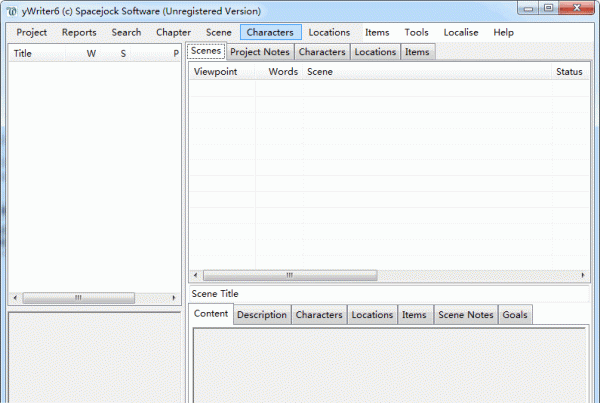Switch to the Project Notes tab
Screen dimensions: 602x403
259,52
